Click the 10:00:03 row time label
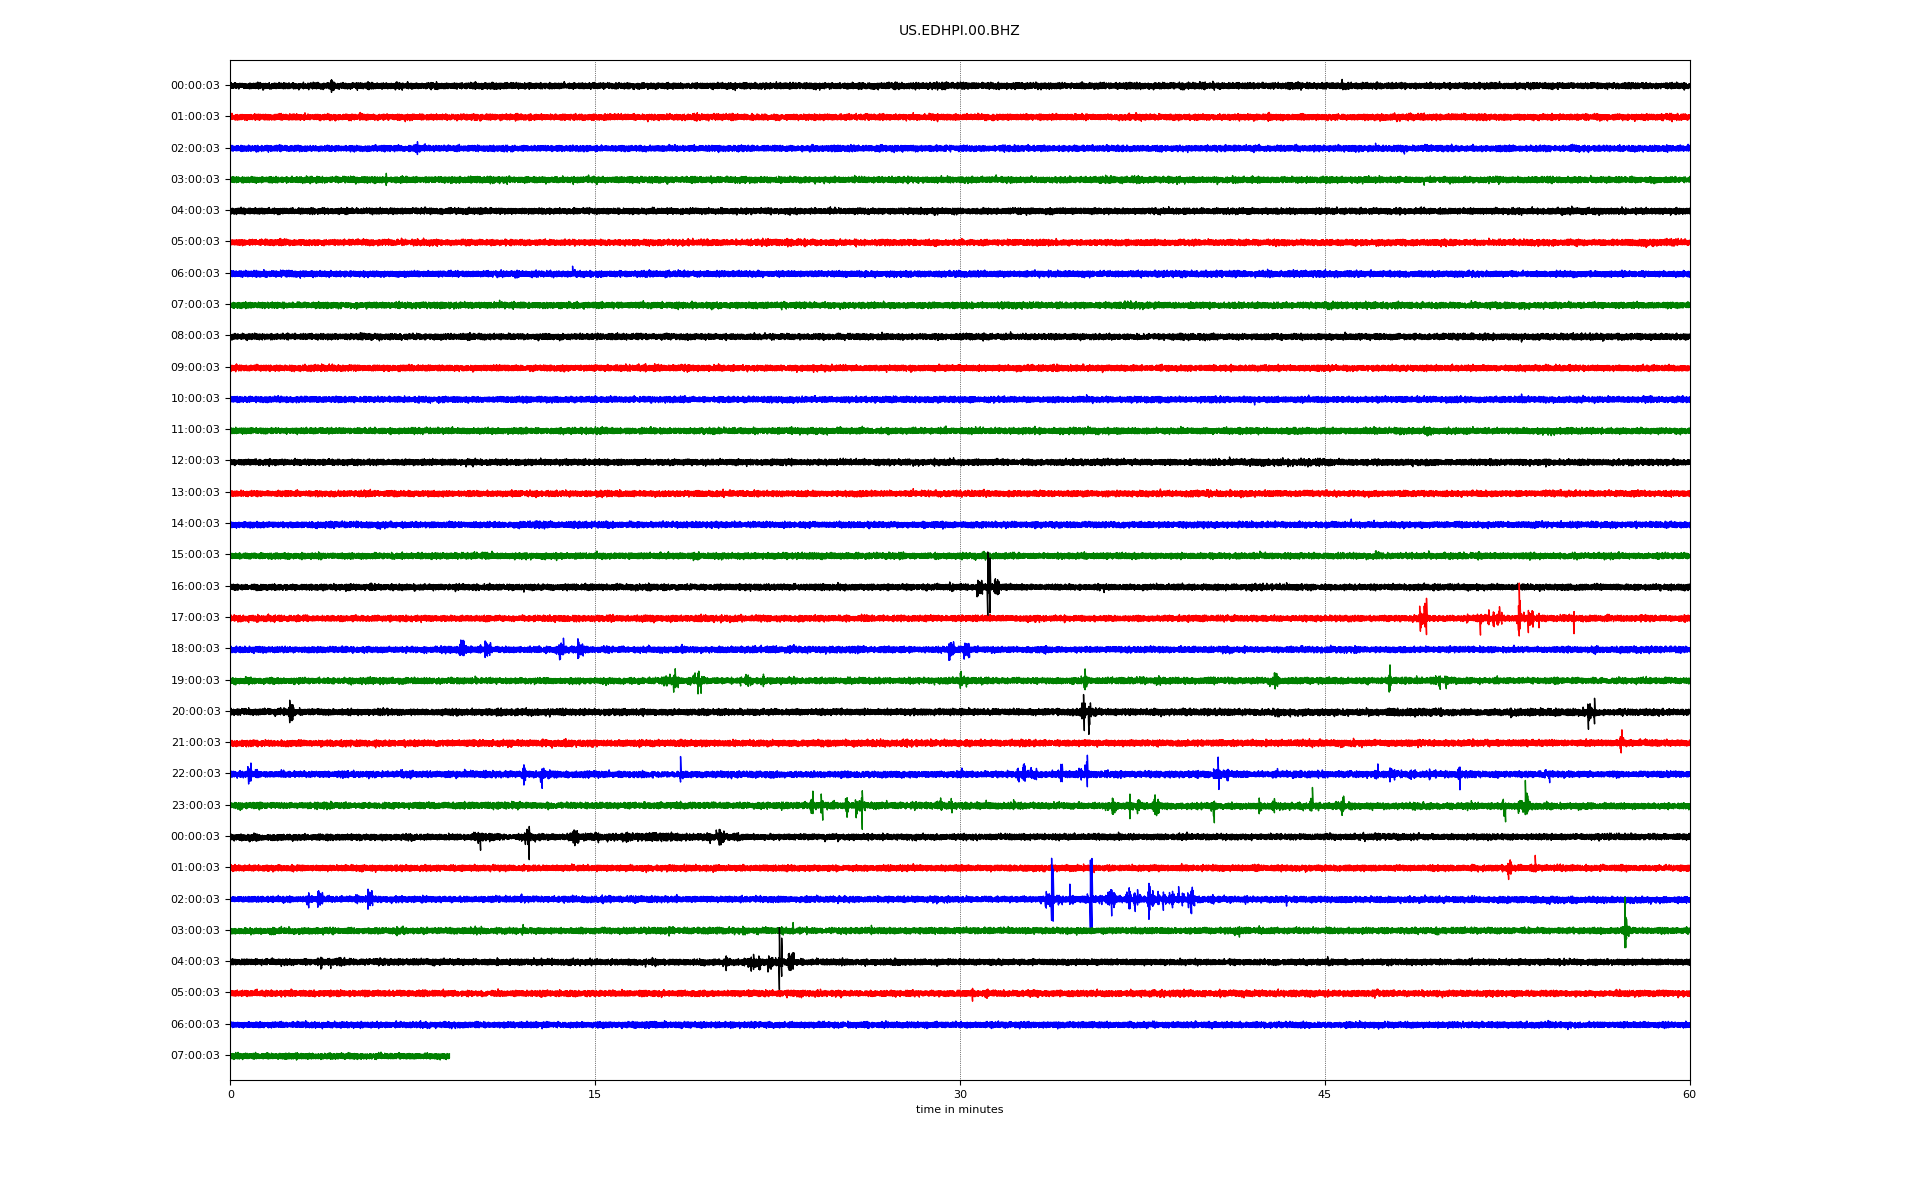 (195, 399)
